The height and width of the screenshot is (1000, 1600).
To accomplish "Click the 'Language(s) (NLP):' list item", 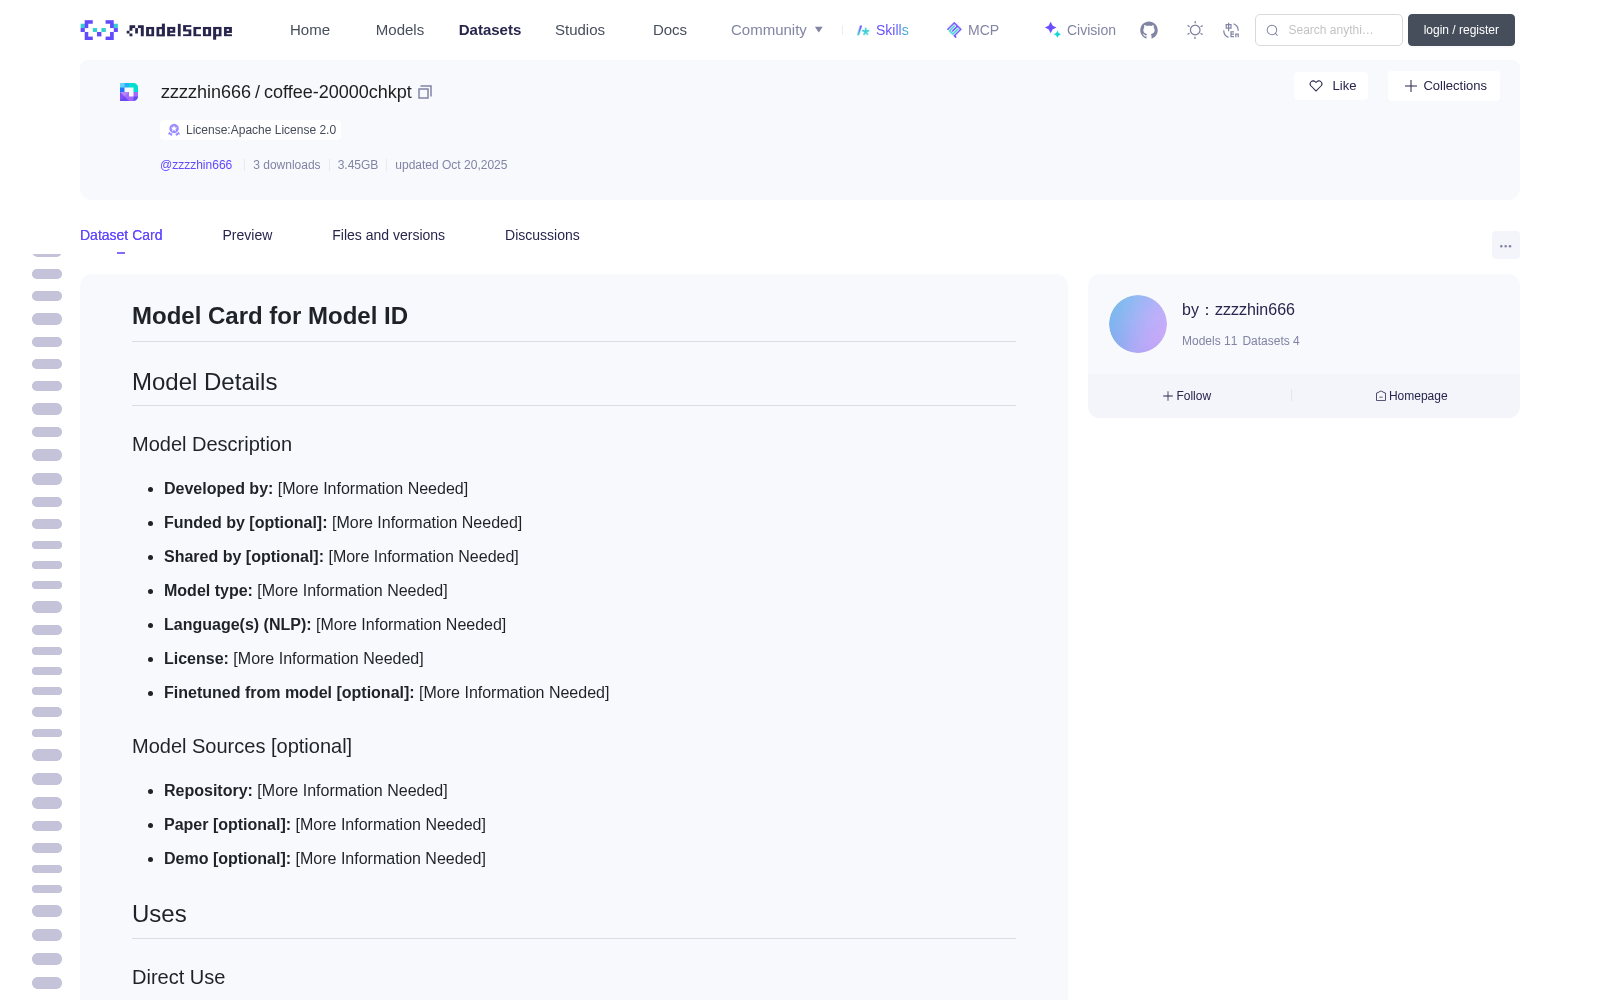I will (x=335, y=625).
